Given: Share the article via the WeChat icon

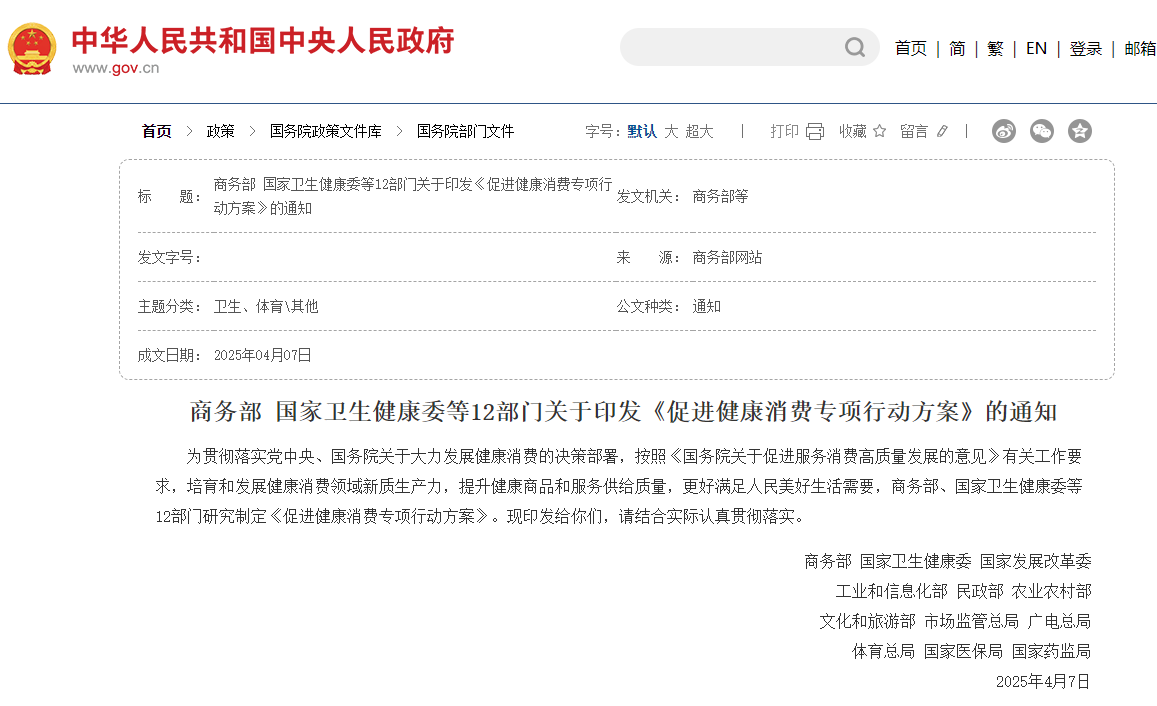Looking at the screenshot, I should click(1041, 131).
